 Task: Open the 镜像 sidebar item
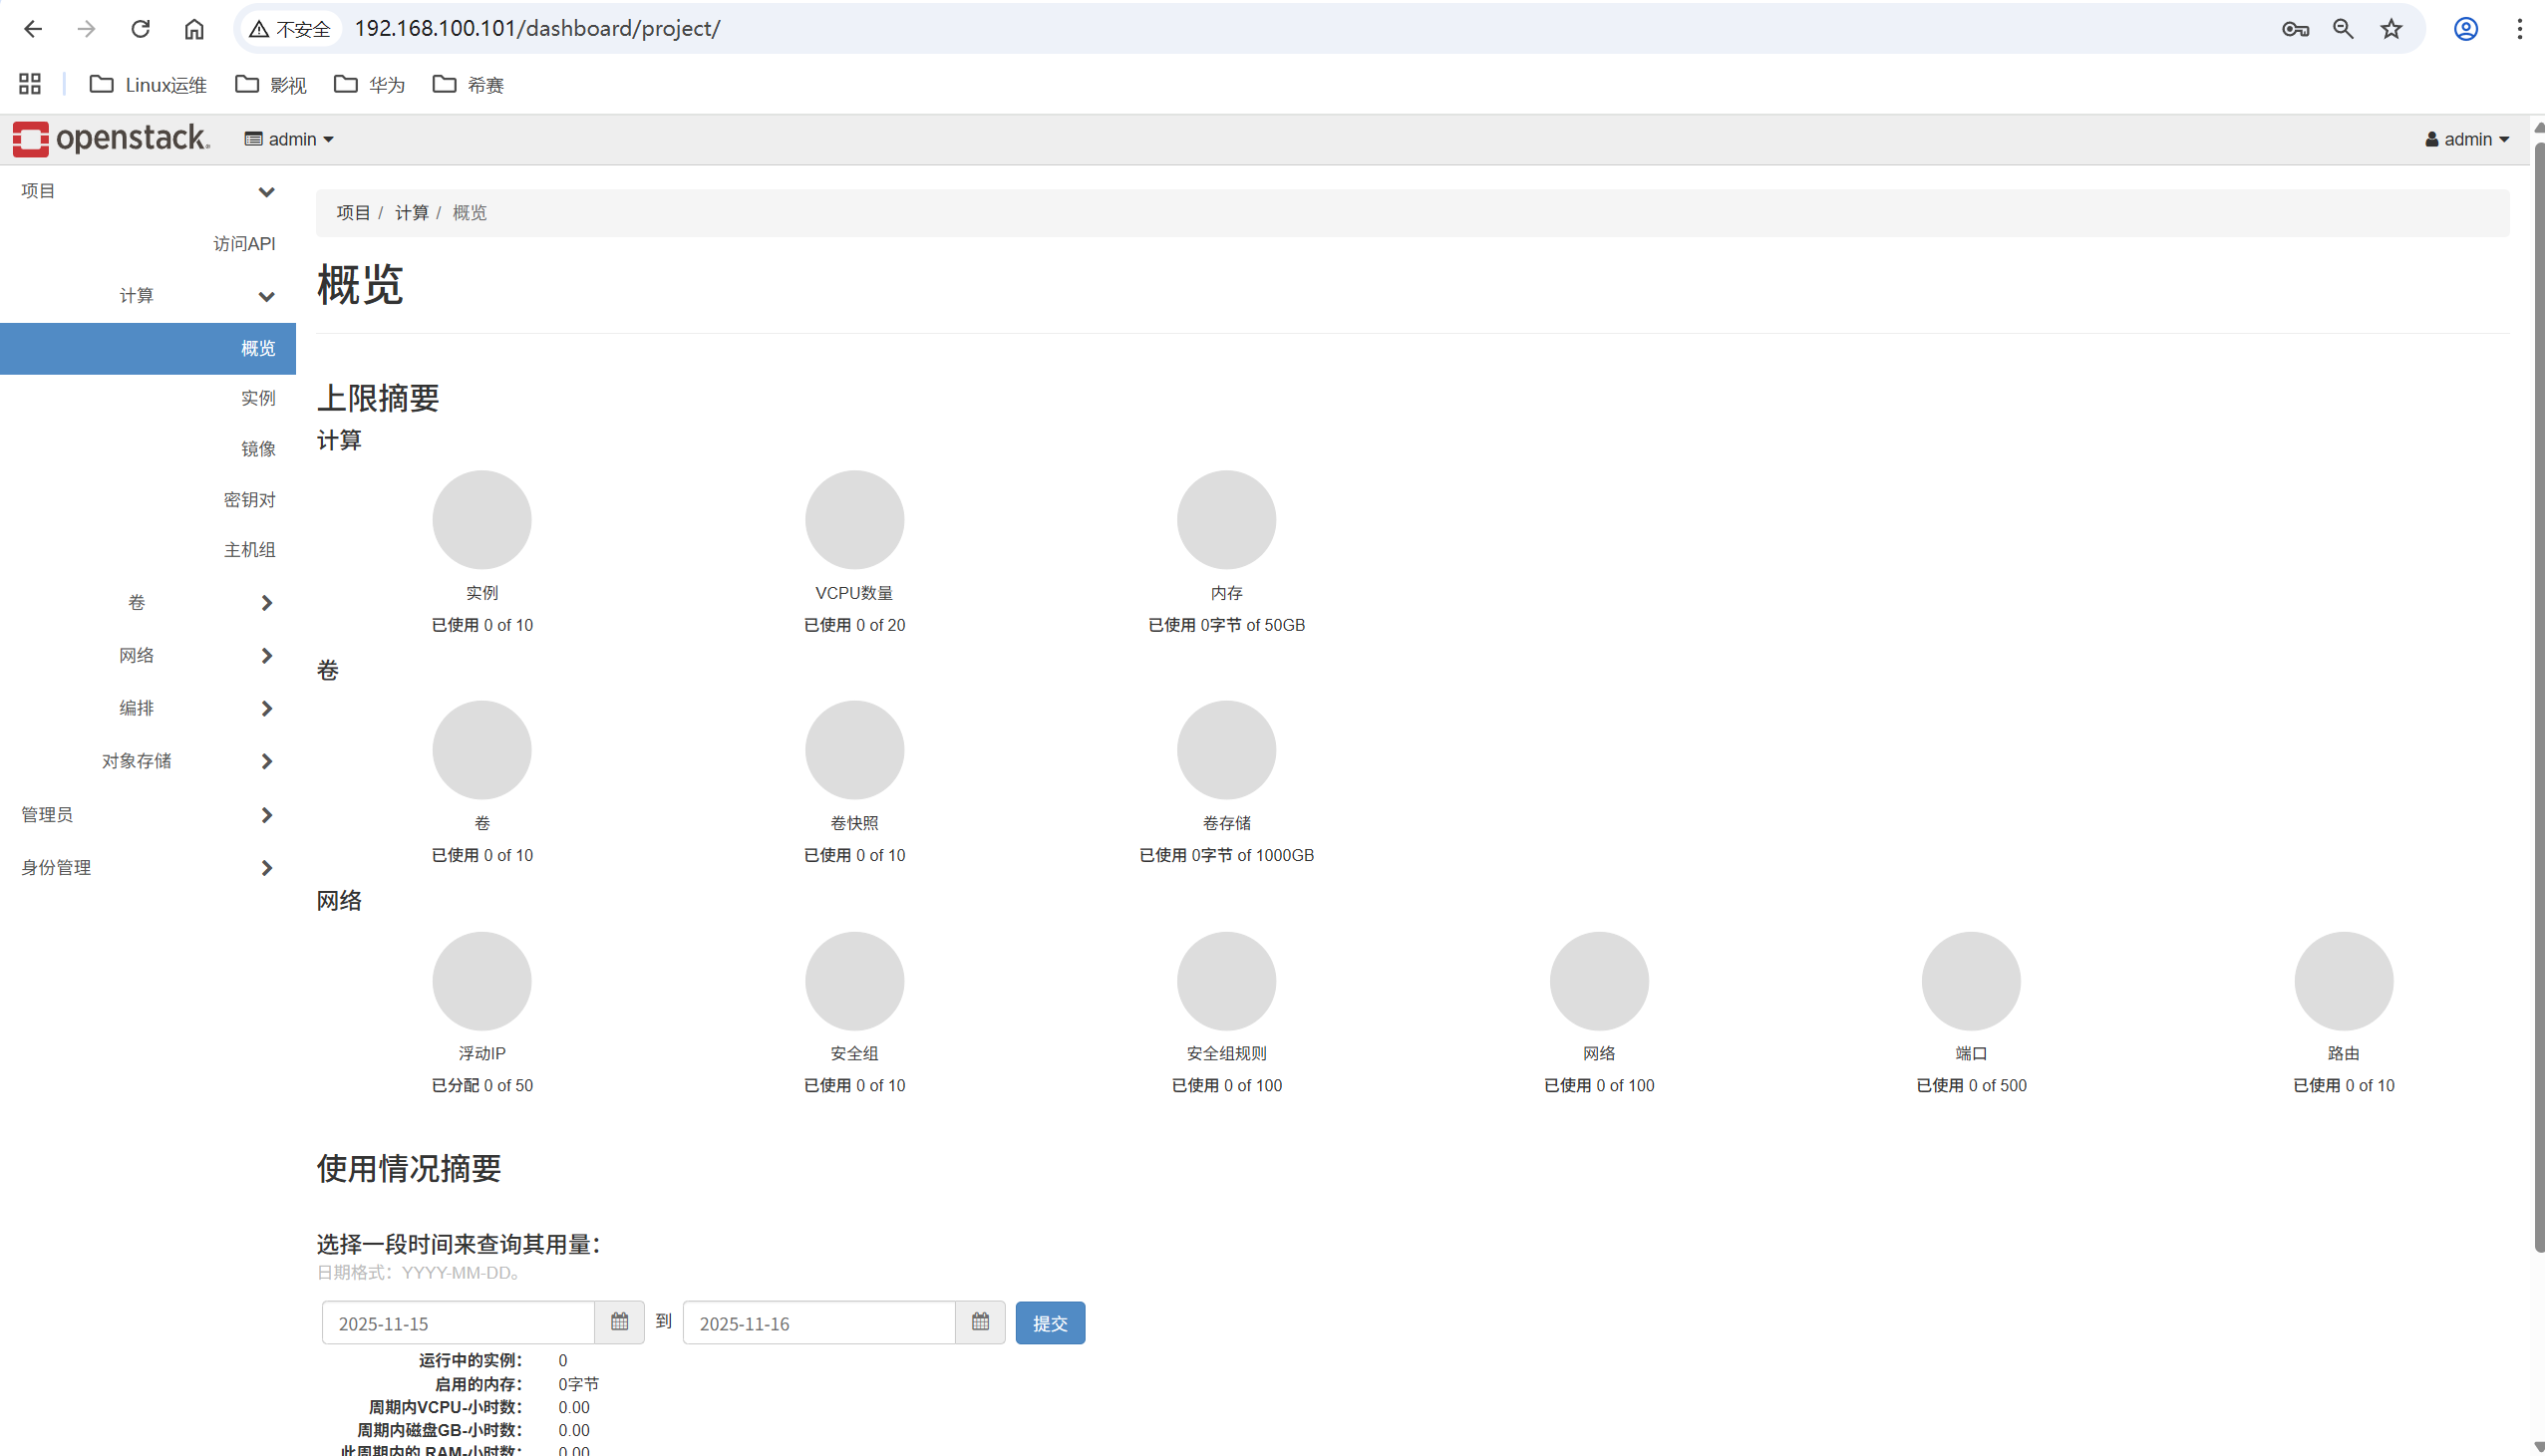pos(258,449)
